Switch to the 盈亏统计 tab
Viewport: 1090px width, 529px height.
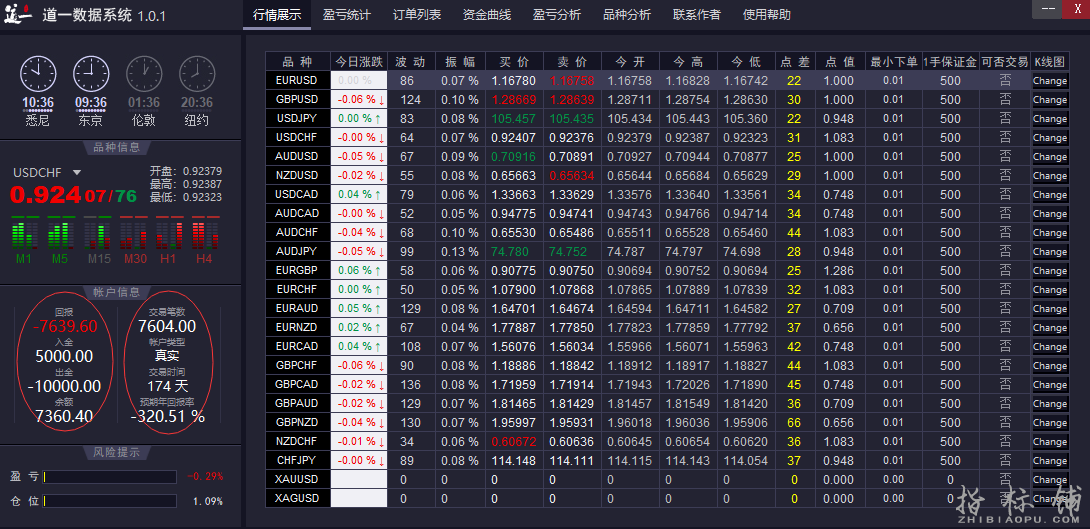click(346, 15)
